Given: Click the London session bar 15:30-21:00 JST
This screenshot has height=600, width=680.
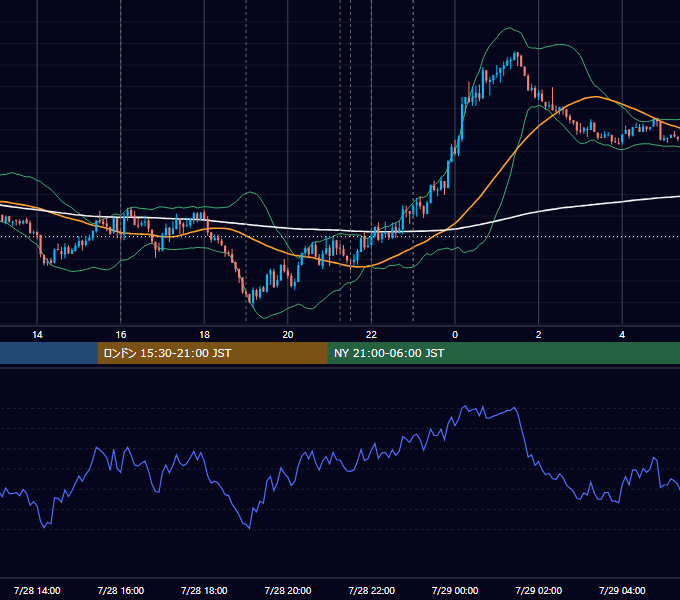Looking at the screenshot, I should pos(212,353).
